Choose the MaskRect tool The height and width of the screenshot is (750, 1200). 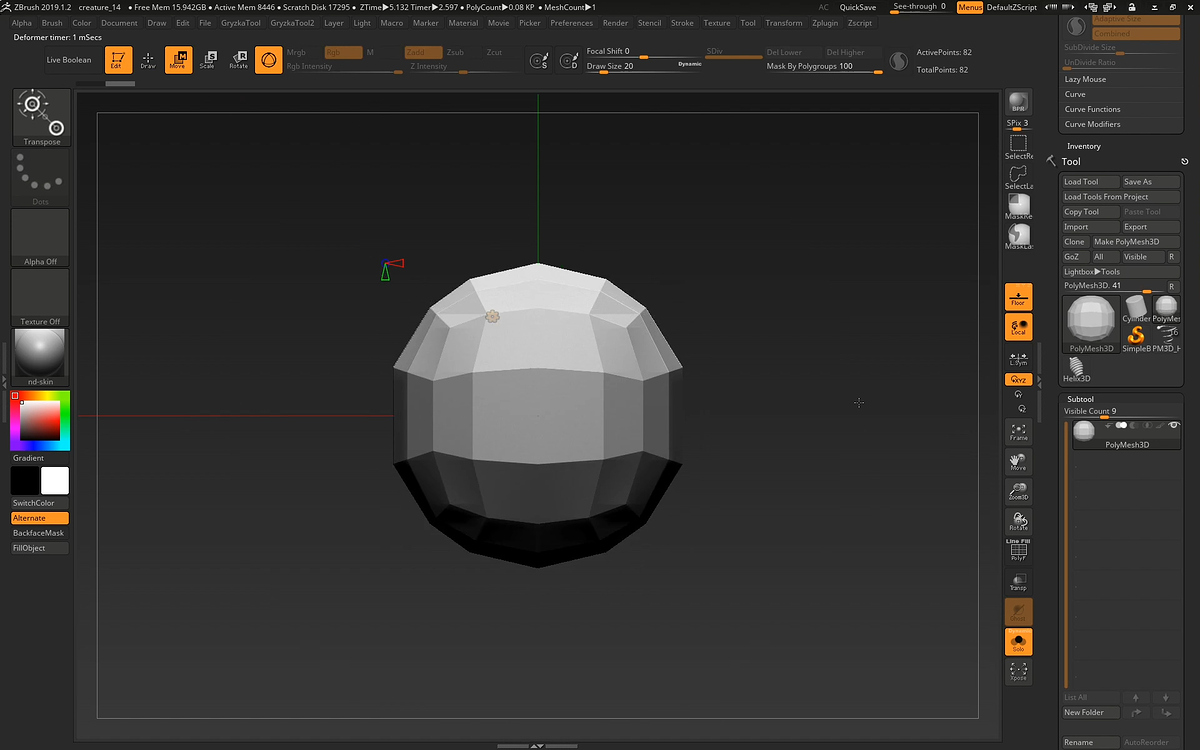[x=1018, y=207]
